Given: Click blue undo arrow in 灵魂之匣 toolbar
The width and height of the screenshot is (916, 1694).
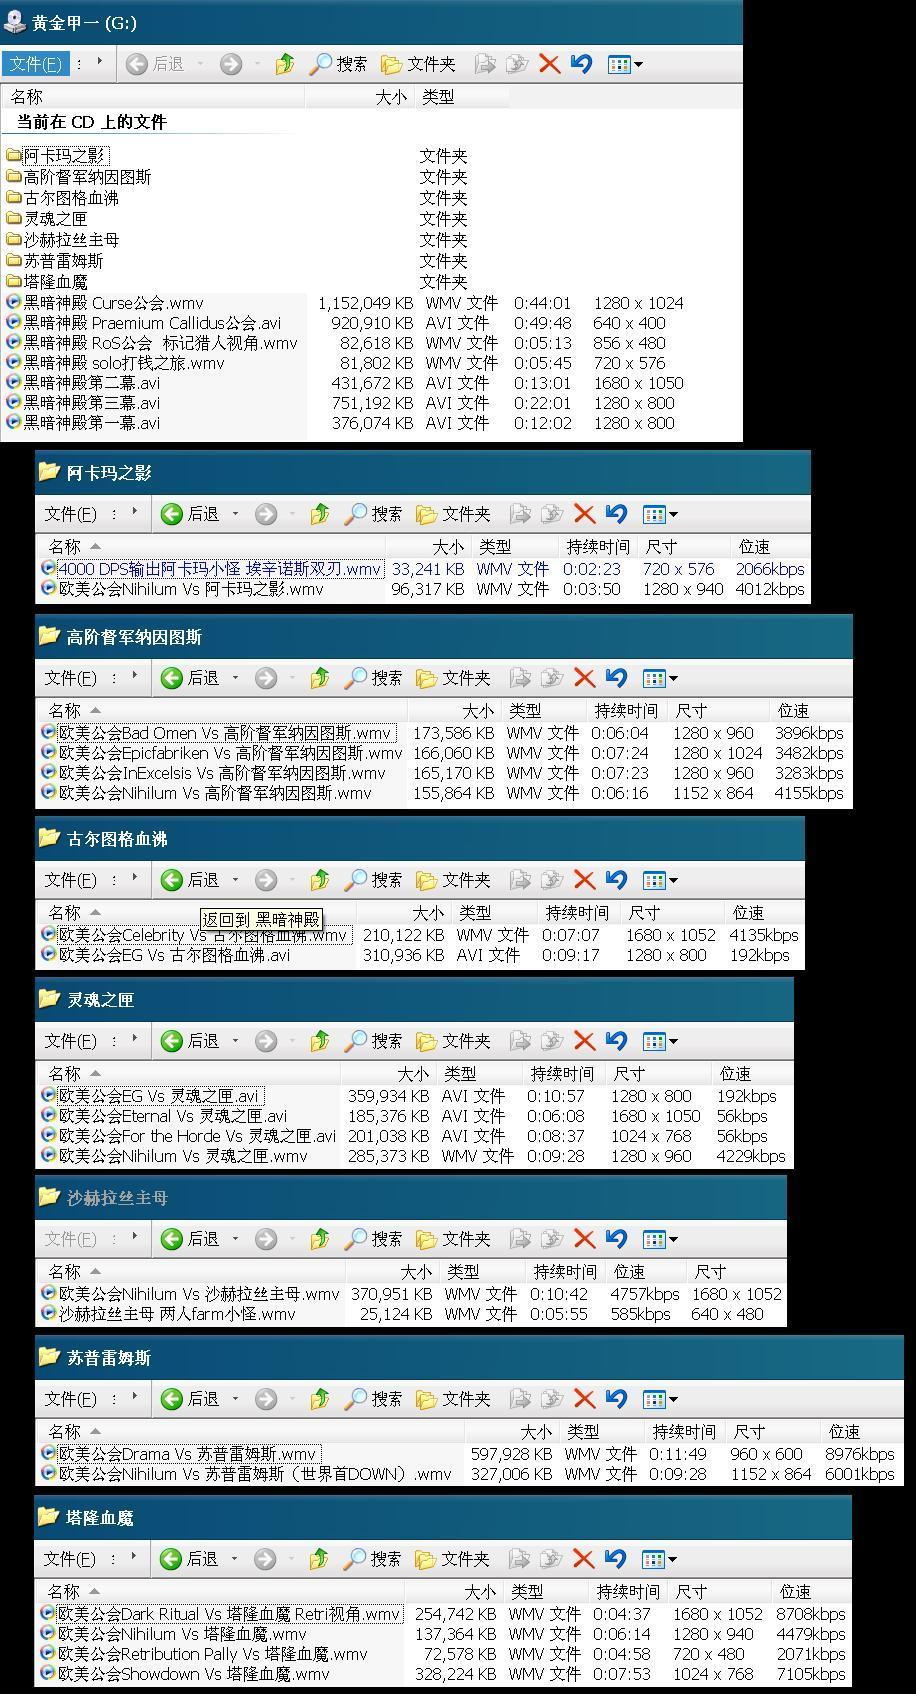Looking at the screenshot, I should point(616,1041).
